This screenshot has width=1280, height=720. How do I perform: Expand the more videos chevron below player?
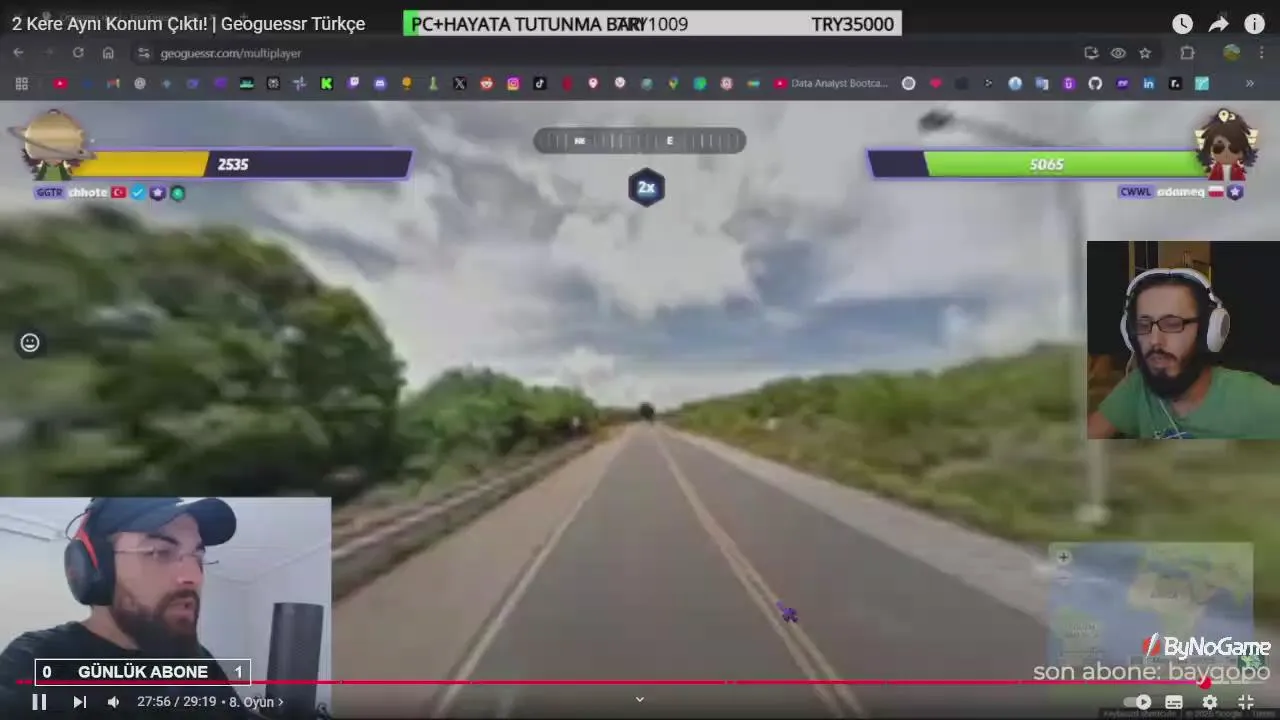click(x=640, y=700)
